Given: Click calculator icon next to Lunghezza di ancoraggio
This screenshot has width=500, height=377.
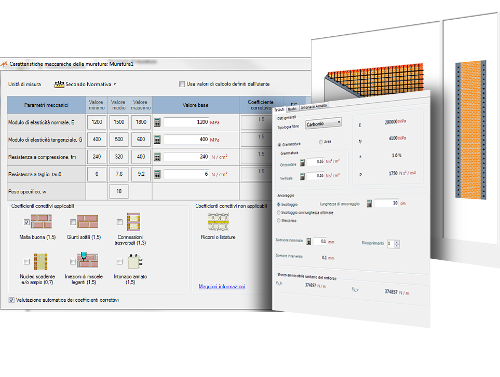Looking at the screenshot, I should pos(369,203).
